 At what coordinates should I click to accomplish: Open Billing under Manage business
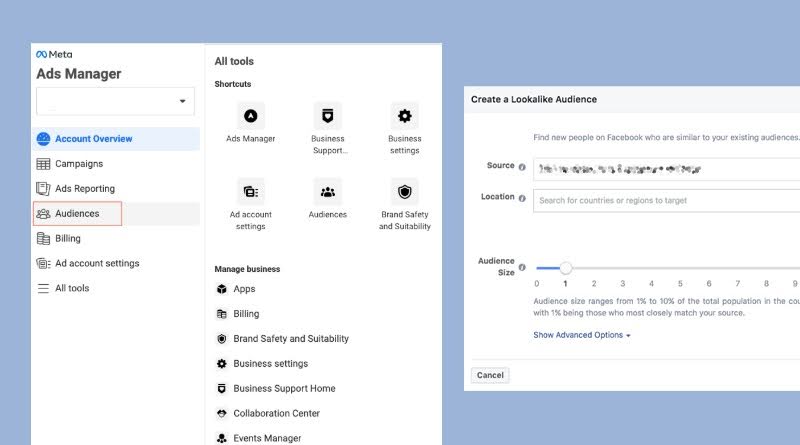point(246,314)
